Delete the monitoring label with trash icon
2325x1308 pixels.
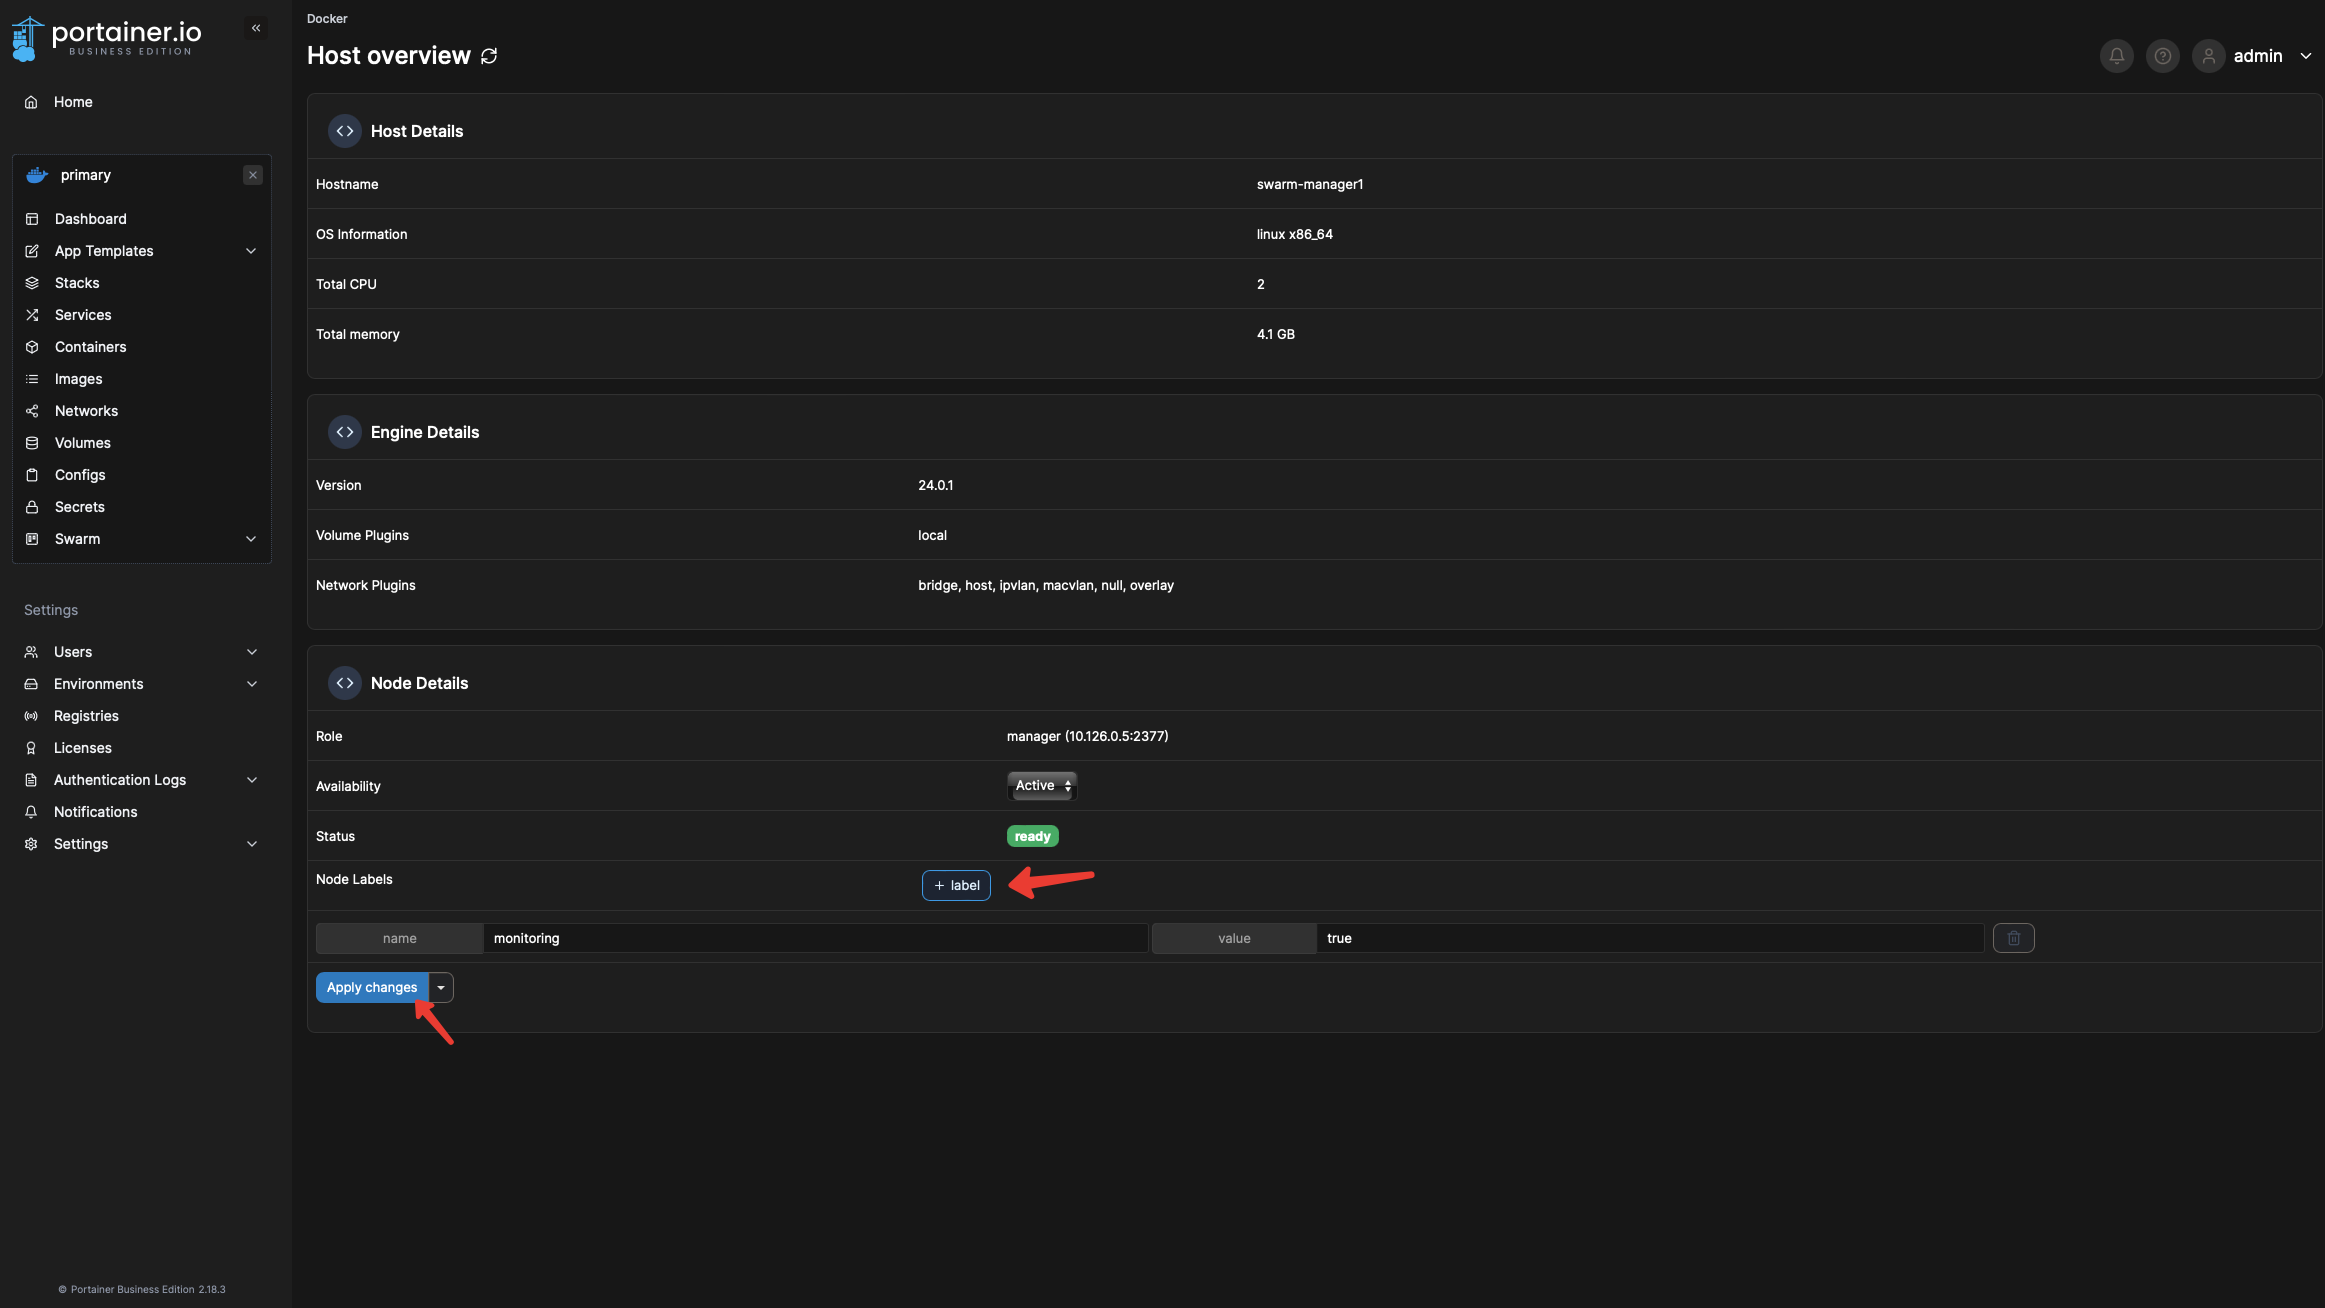[2014, 938]
